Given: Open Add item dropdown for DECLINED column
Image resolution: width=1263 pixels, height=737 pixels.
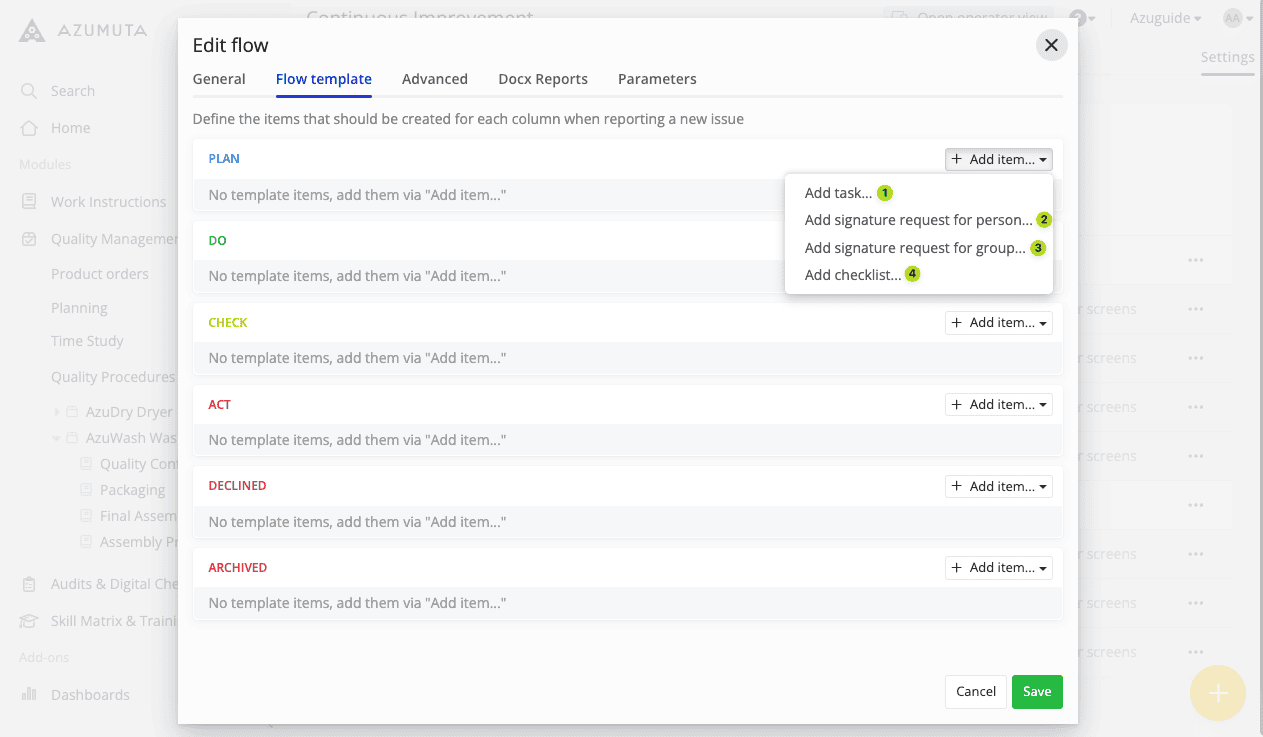Looking at the screenshot, I should (998, 487).
